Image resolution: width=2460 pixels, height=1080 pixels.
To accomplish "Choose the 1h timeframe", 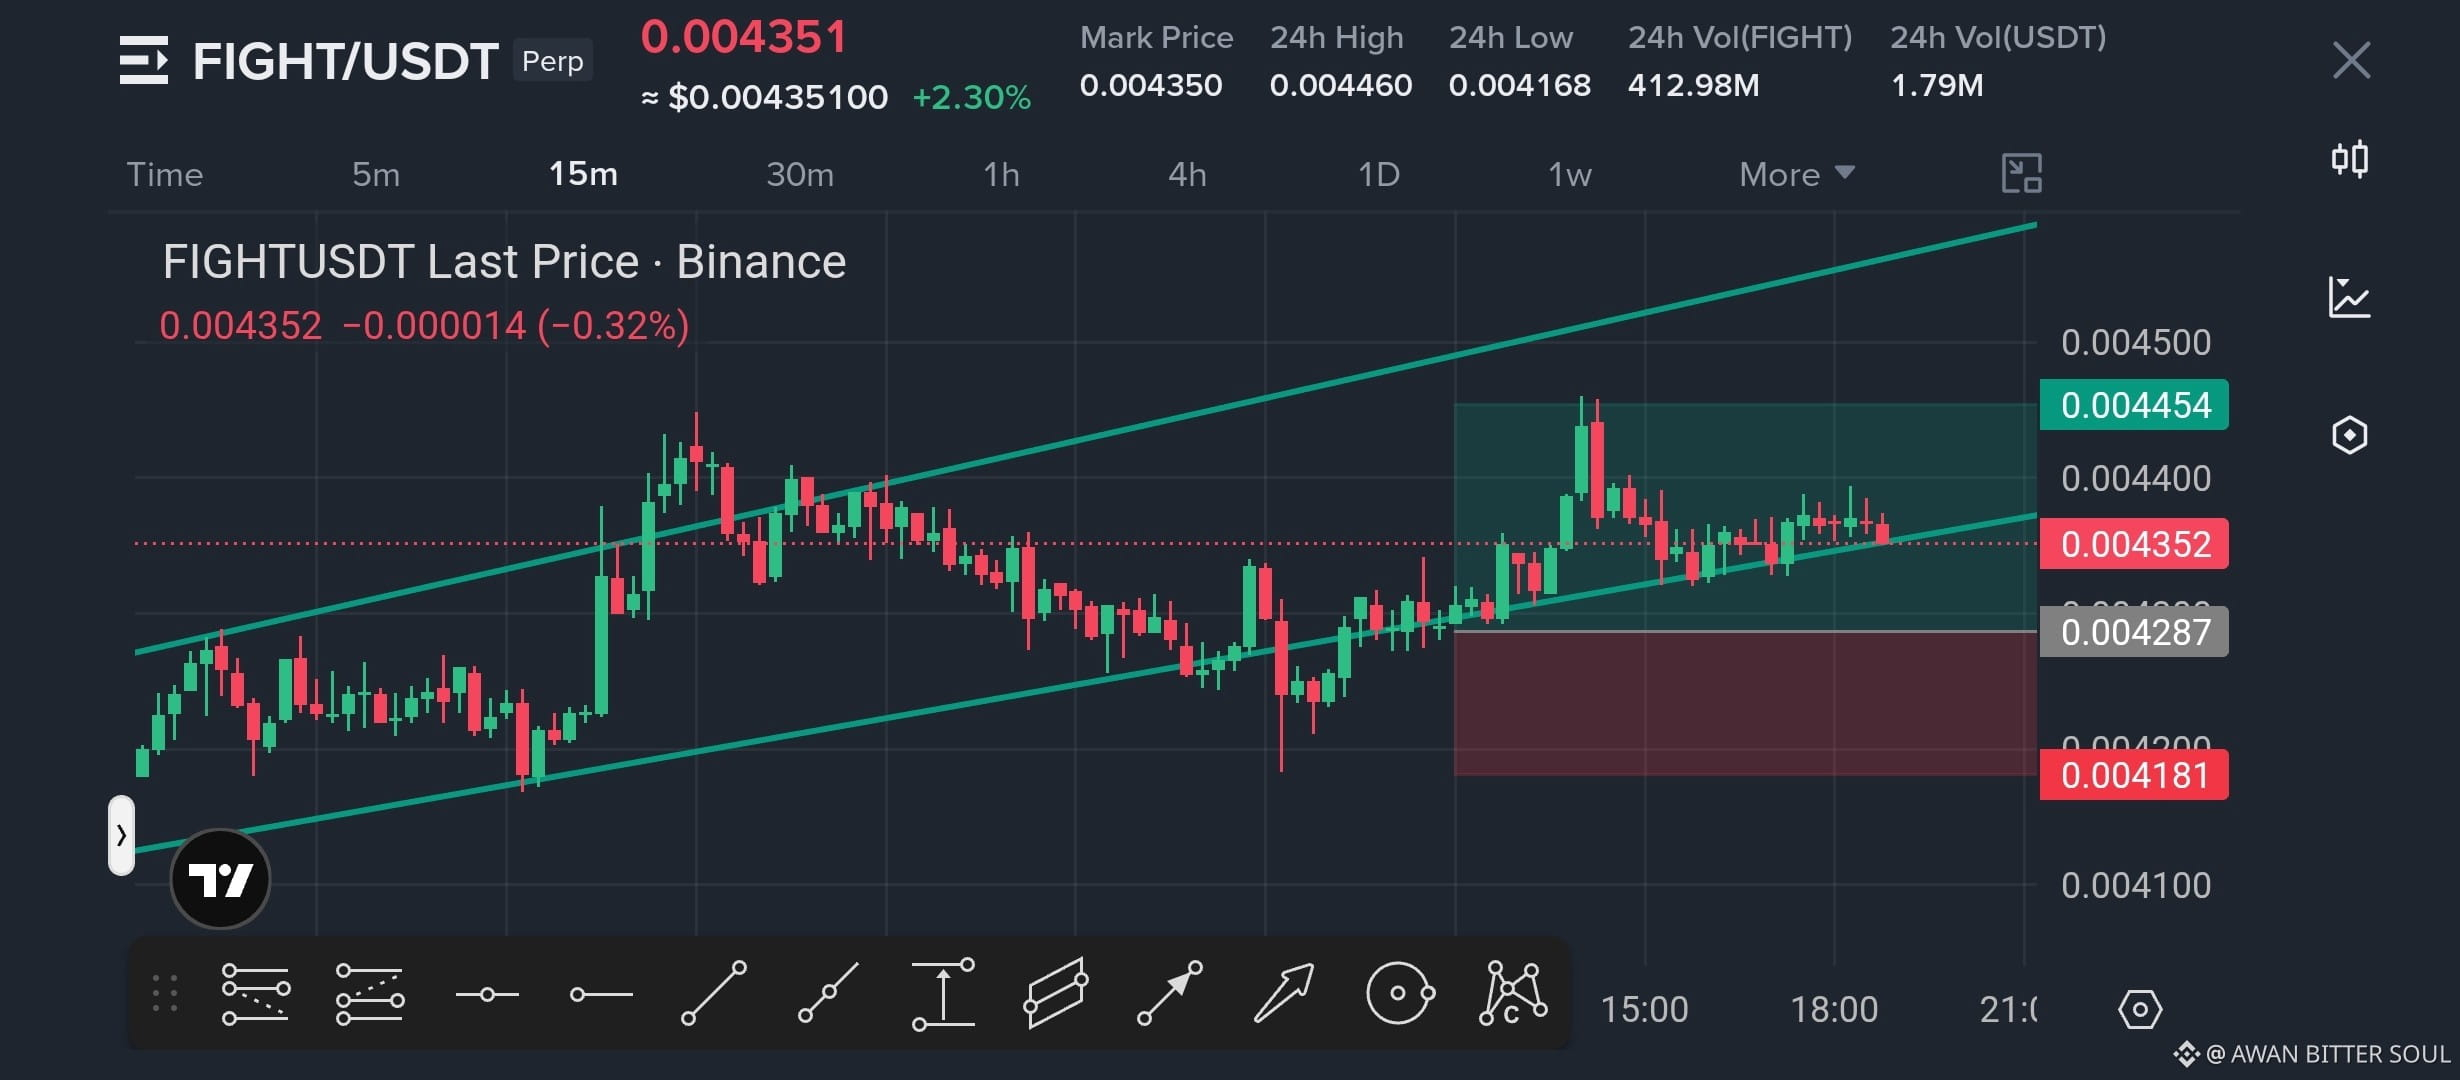I will [1001, 174].
